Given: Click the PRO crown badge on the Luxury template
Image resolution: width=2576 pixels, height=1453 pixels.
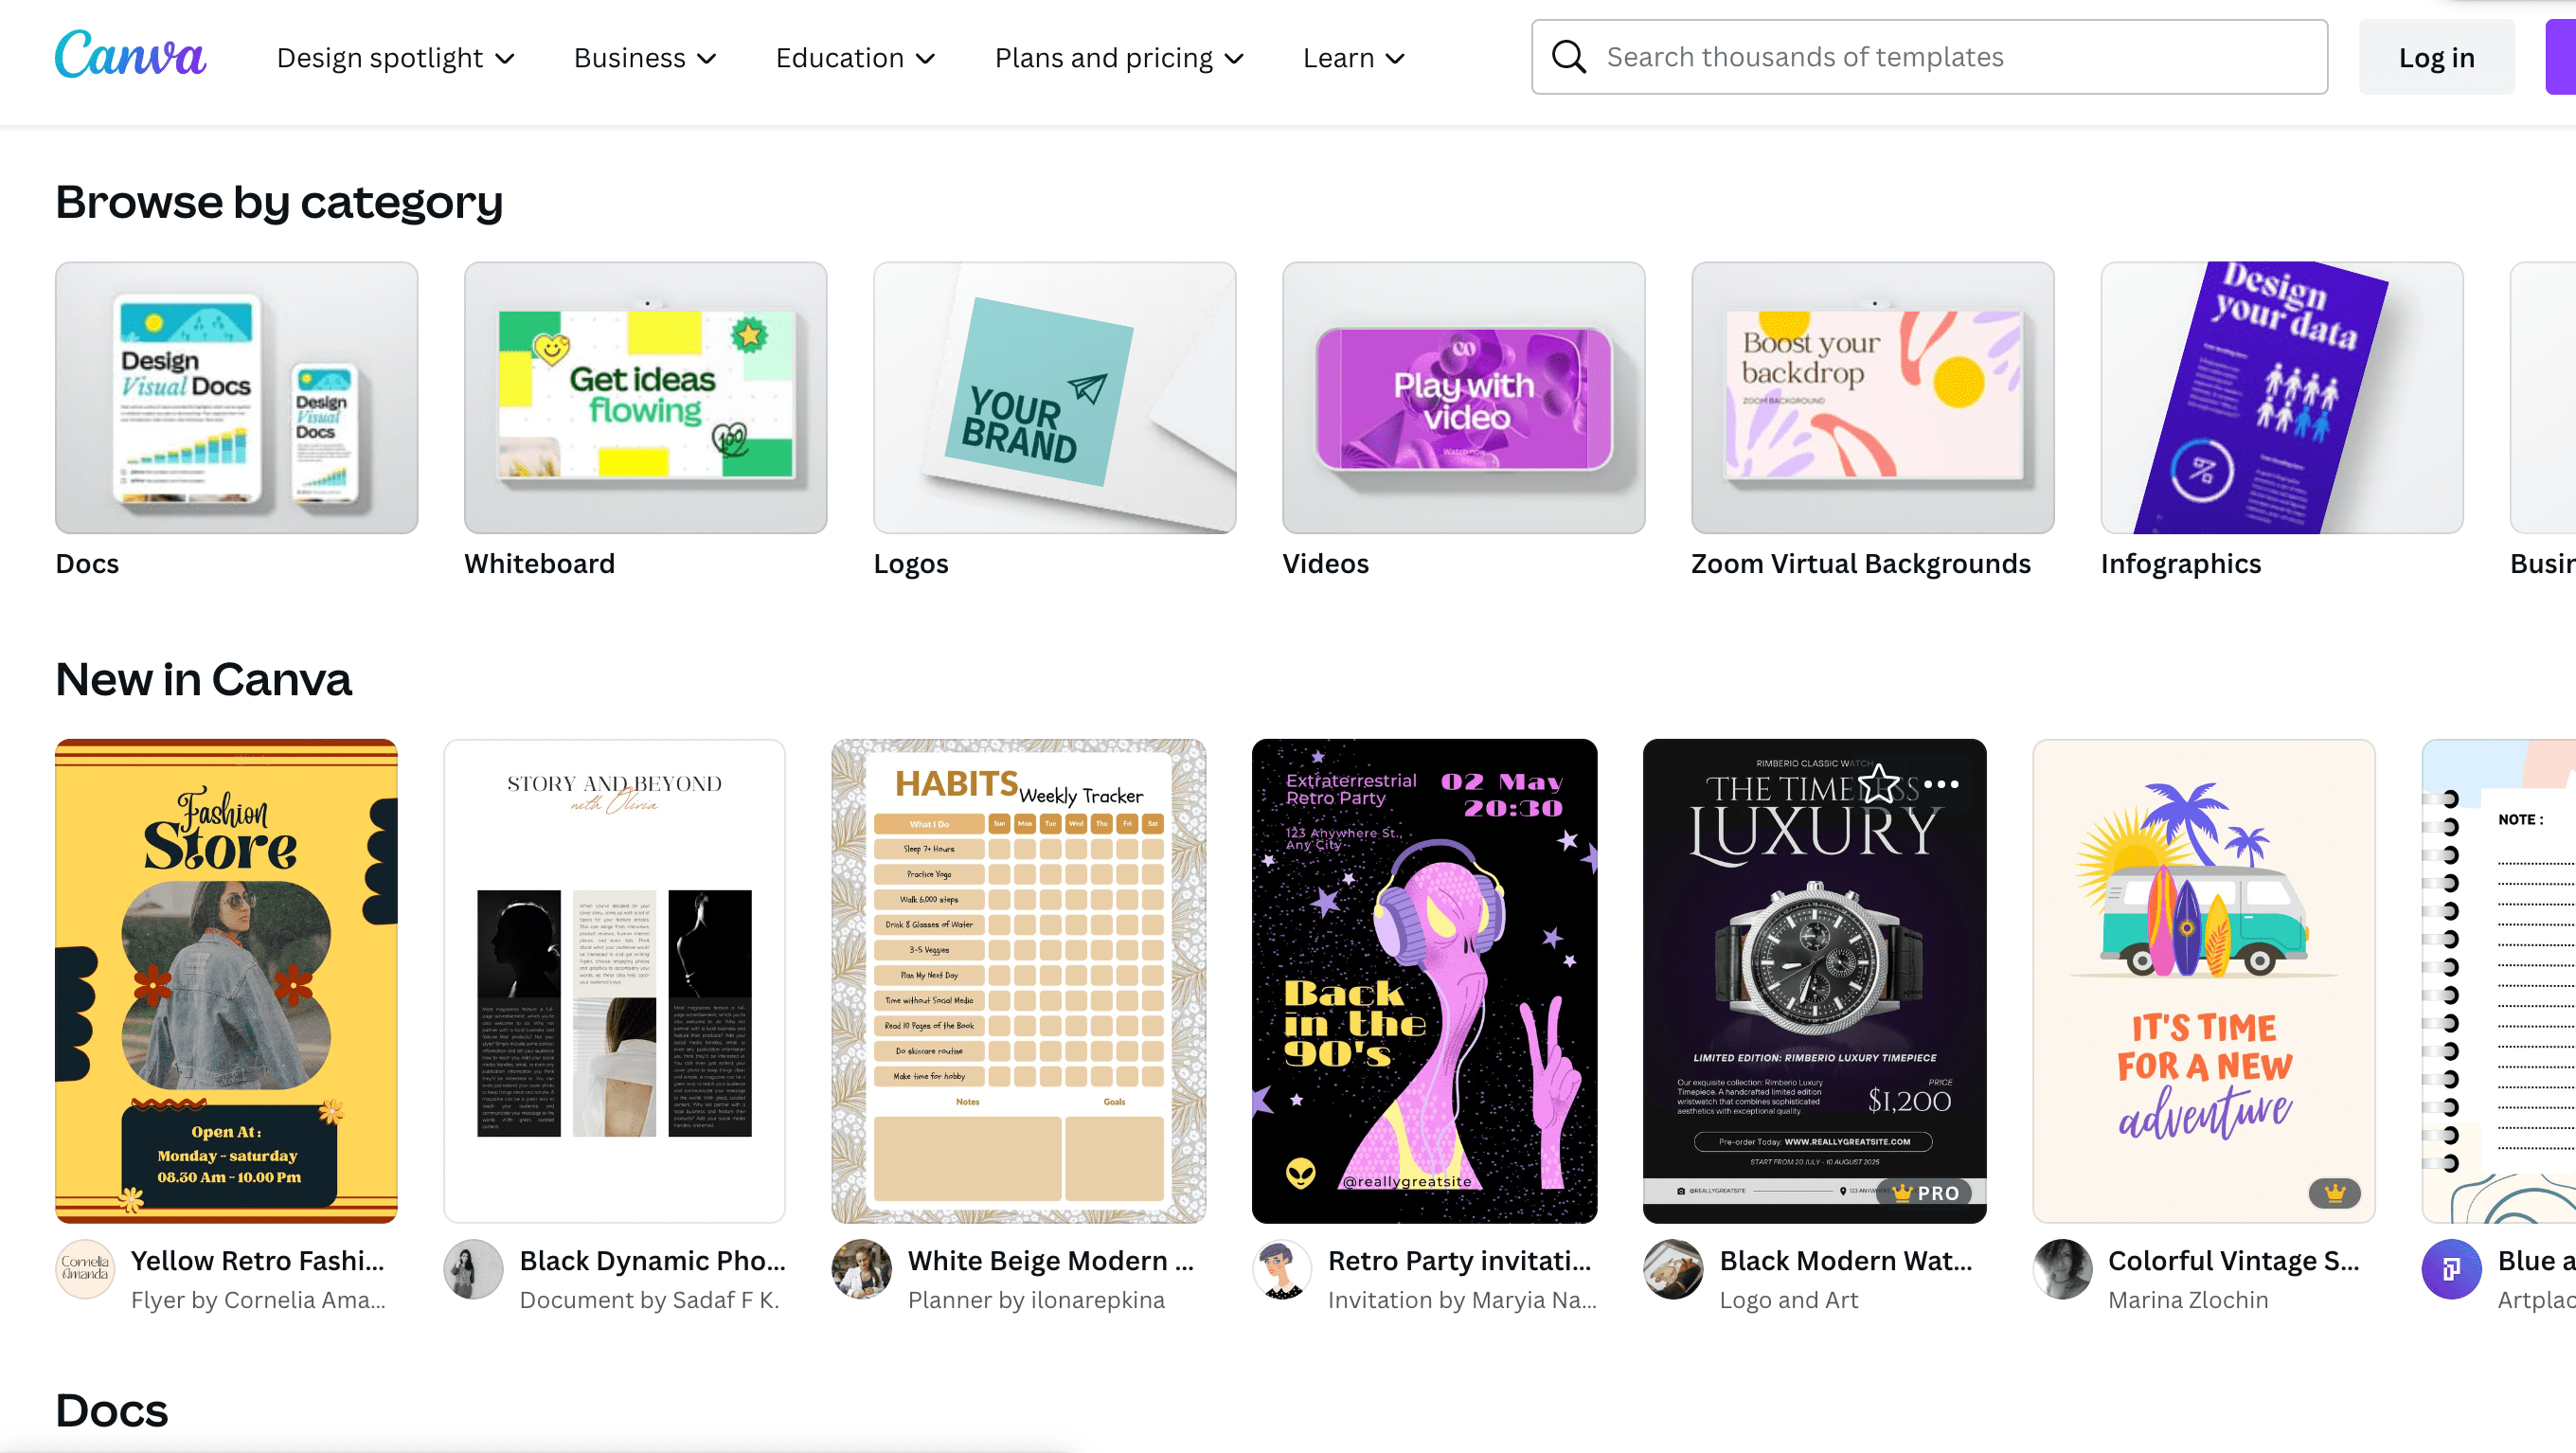Looking at the screenshot, I should tap(1925, 1192).
